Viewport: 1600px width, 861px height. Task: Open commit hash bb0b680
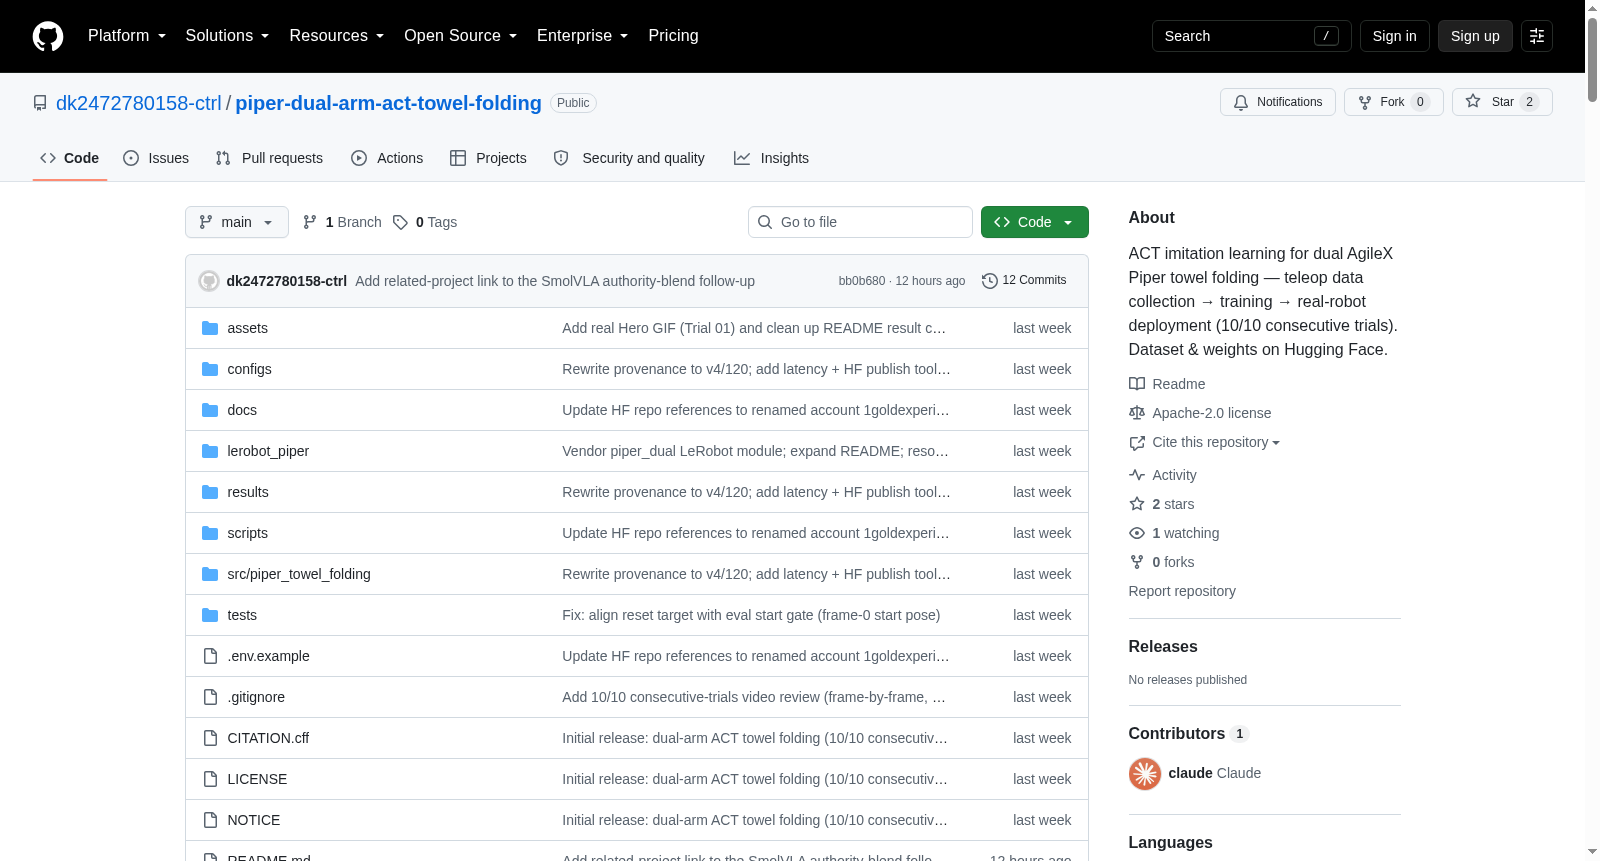click(862, 281)
